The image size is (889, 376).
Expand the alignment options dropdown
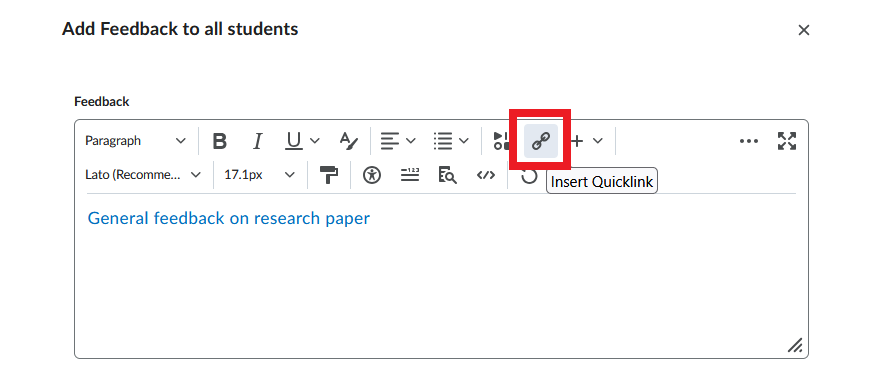(398, 141)
